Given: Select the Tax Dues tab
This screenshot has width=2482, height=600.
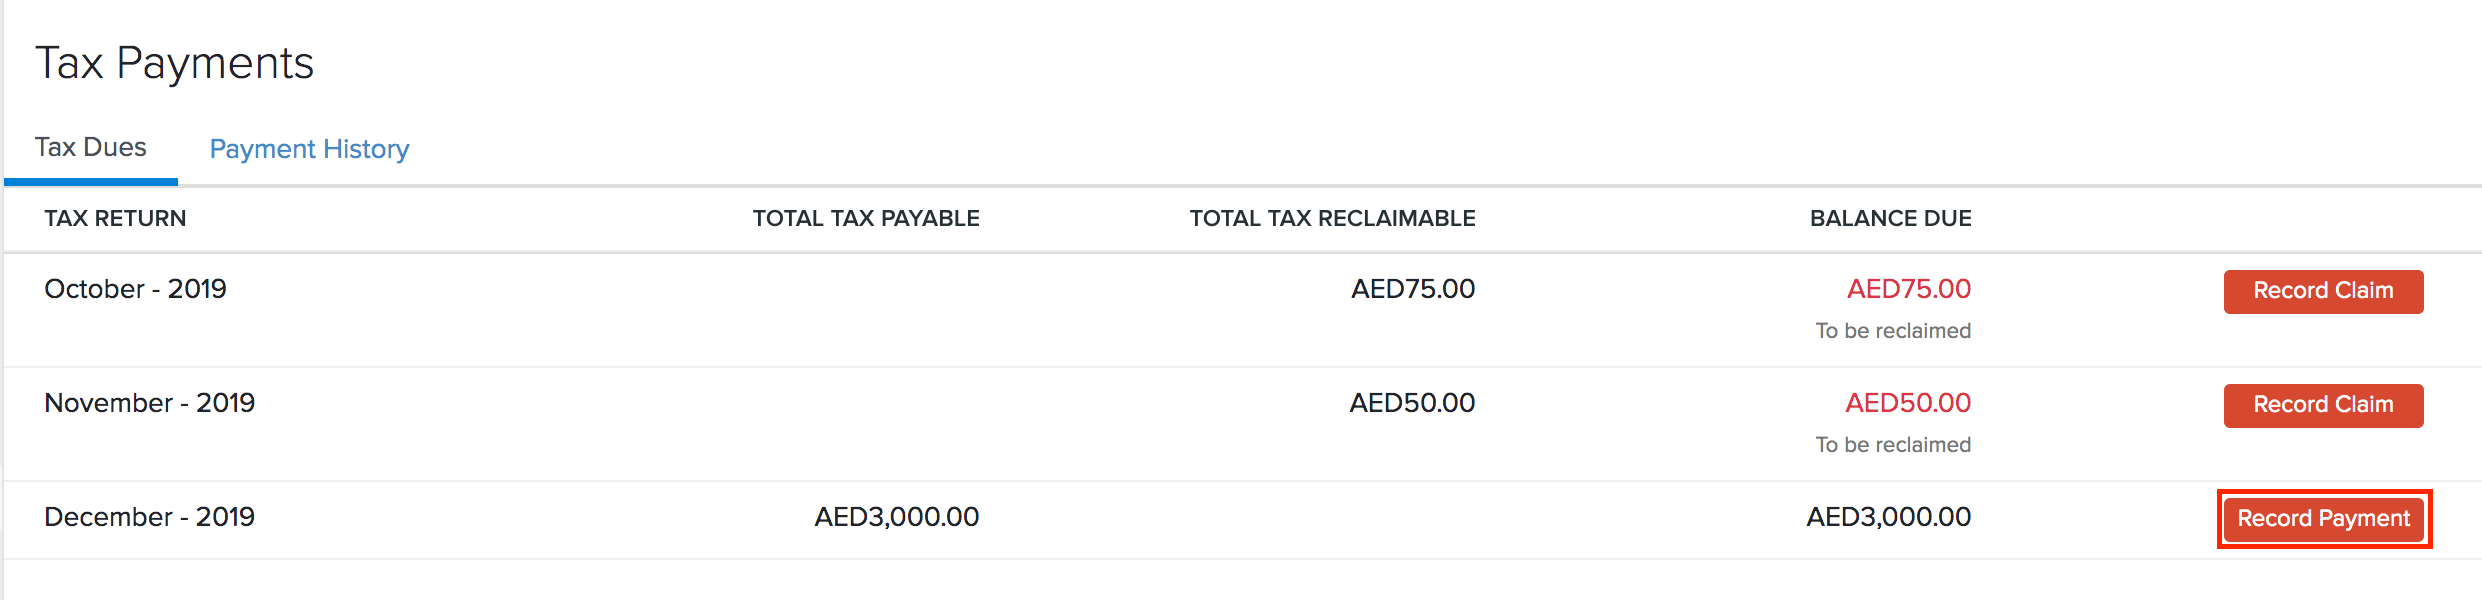Looking at the screenshot, I should 90,146.
